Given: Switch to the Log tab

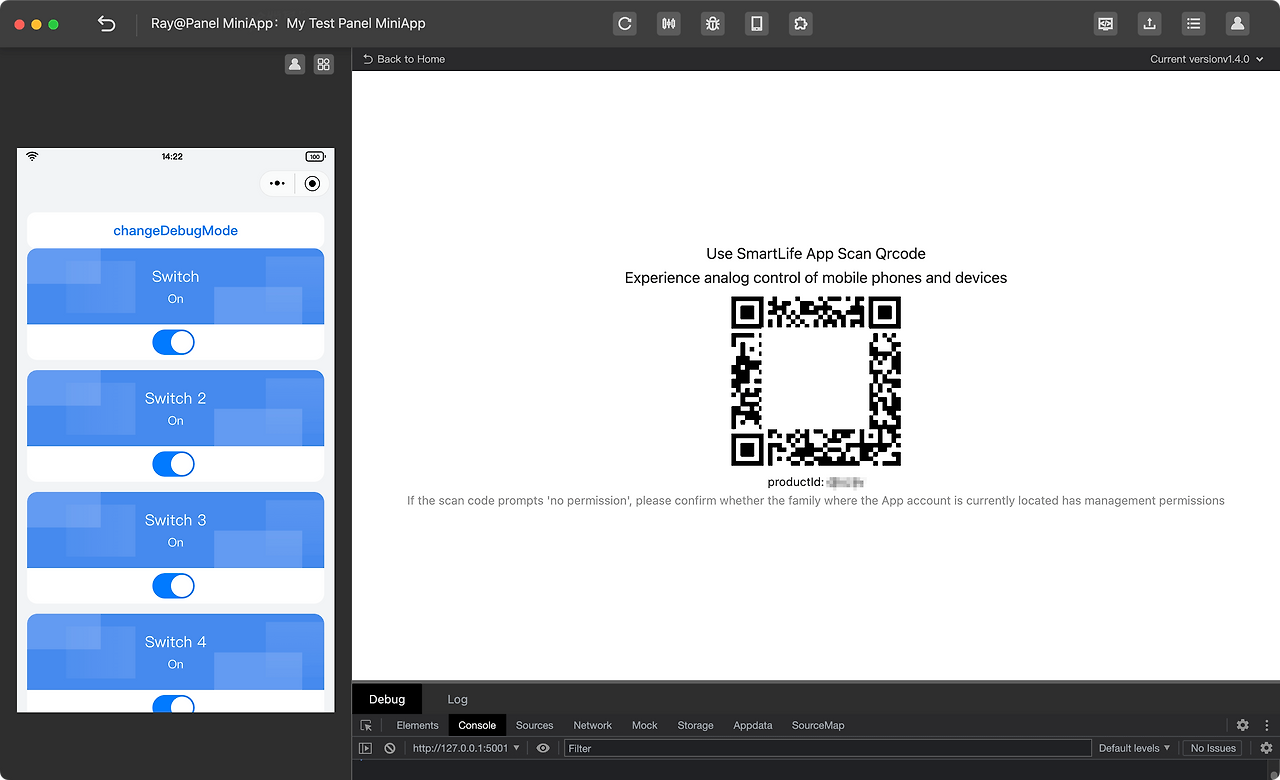Looking at the screenshot, I should (x=457, y=699).
